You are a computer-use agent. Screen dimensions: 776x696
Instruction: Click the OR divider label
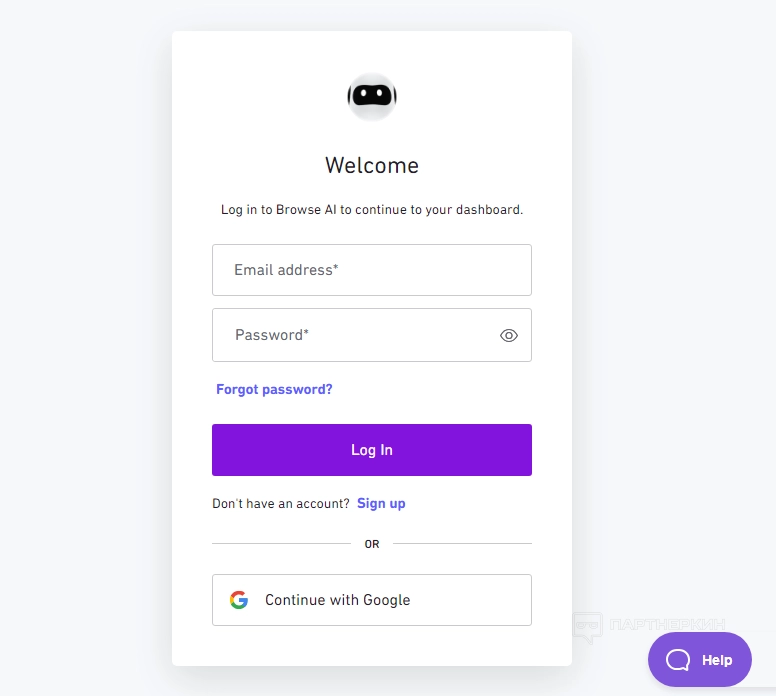click(372, 544)
